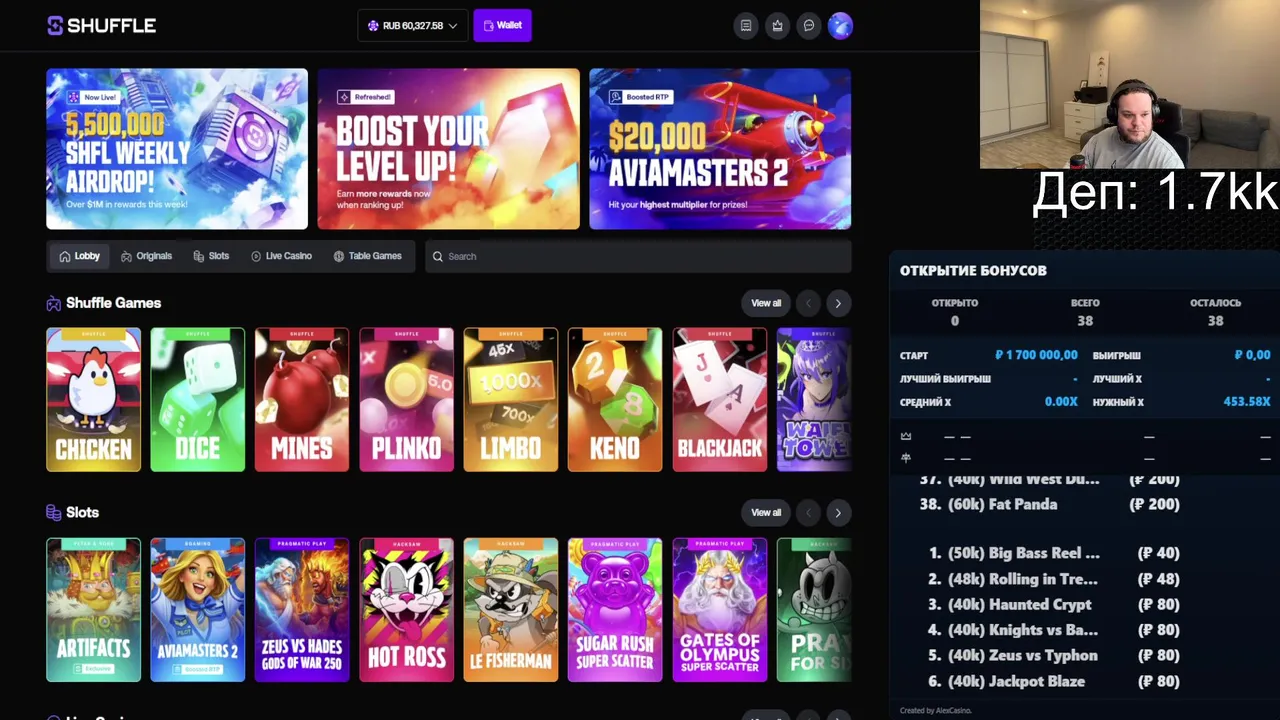This screenshot has width=1280, height=720.
Task: Open the Aviamasters 2 slot tile
Action: click(x=198, y=610)
